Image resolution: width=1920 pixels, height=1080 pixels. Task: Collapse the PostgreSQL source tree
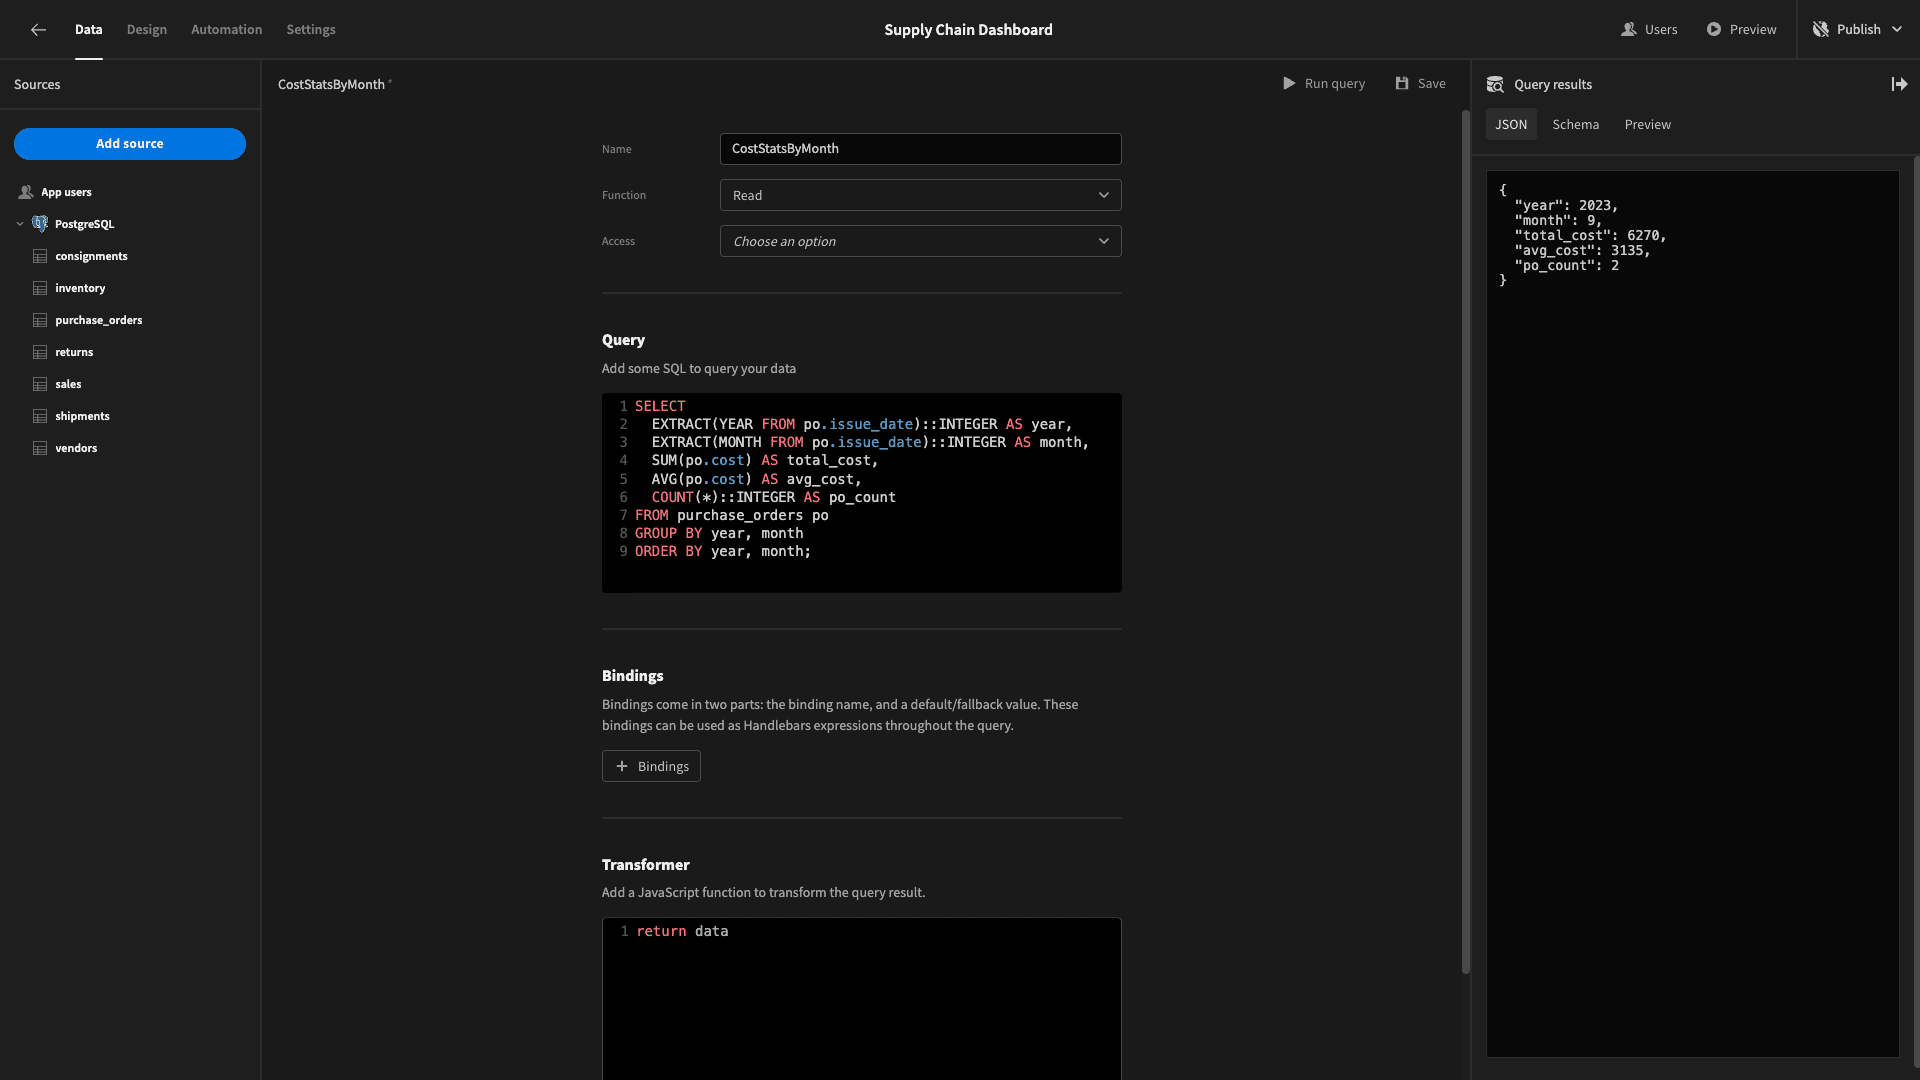pos(20,224)
